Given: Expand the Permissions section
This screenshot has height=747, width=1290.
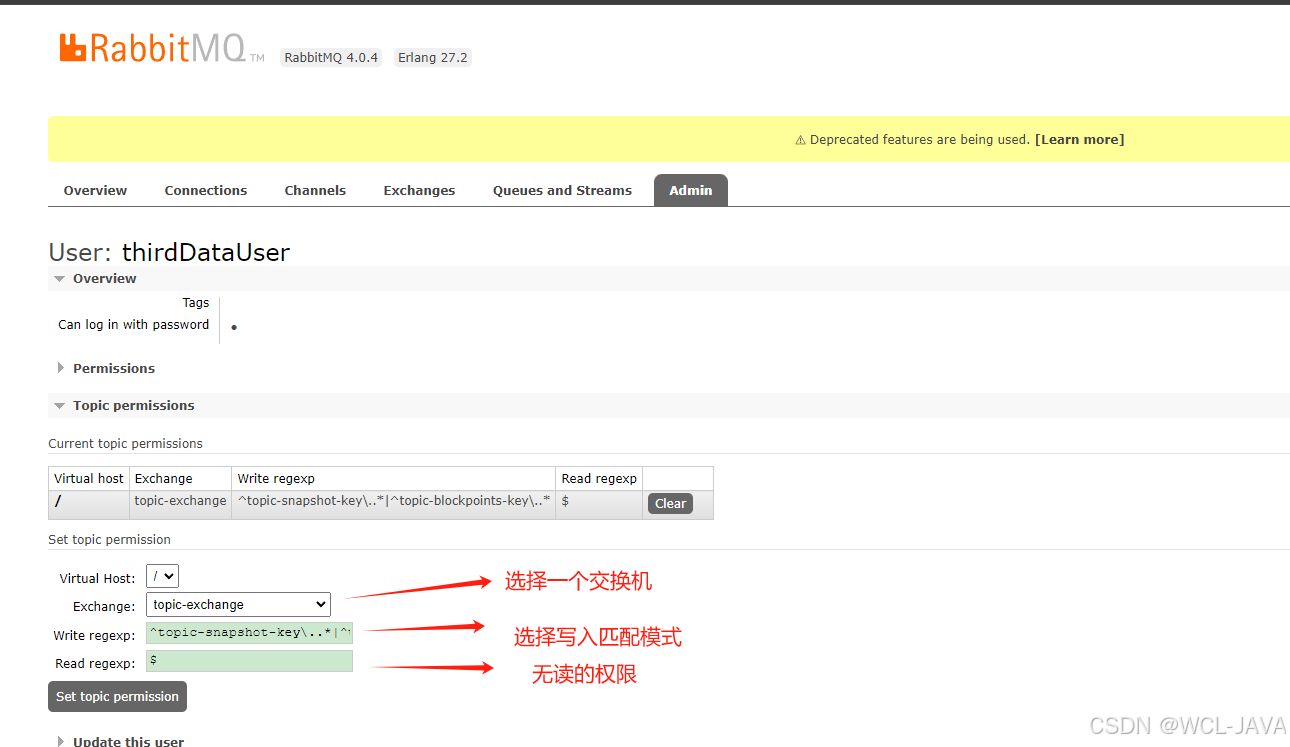Looking at the screenshot, I should click(x=113, y=368).
